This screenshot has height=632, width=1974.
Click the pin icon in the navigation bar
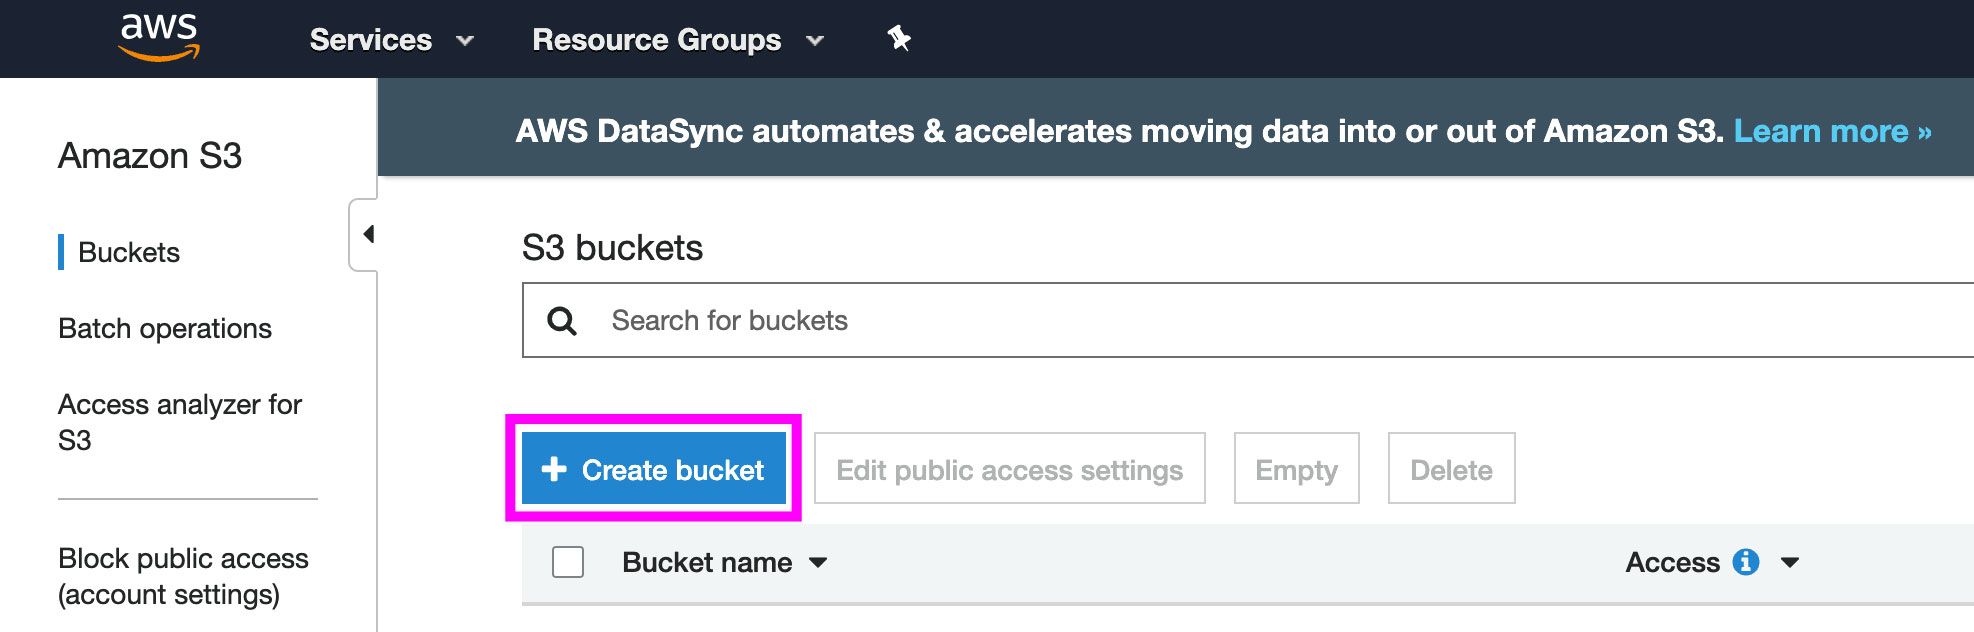coord(897,38)
